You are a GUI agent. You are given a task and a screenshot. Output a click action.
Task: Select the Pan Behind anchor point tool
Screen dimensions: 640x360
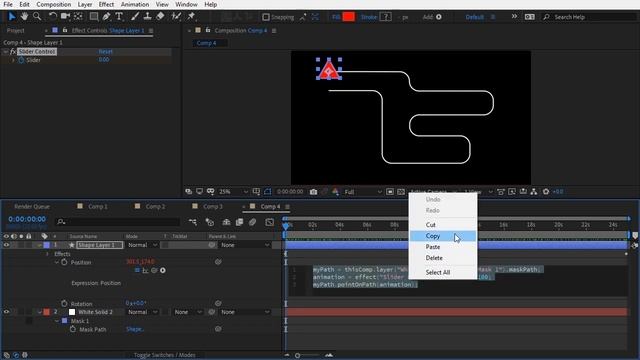click(78, 16)
